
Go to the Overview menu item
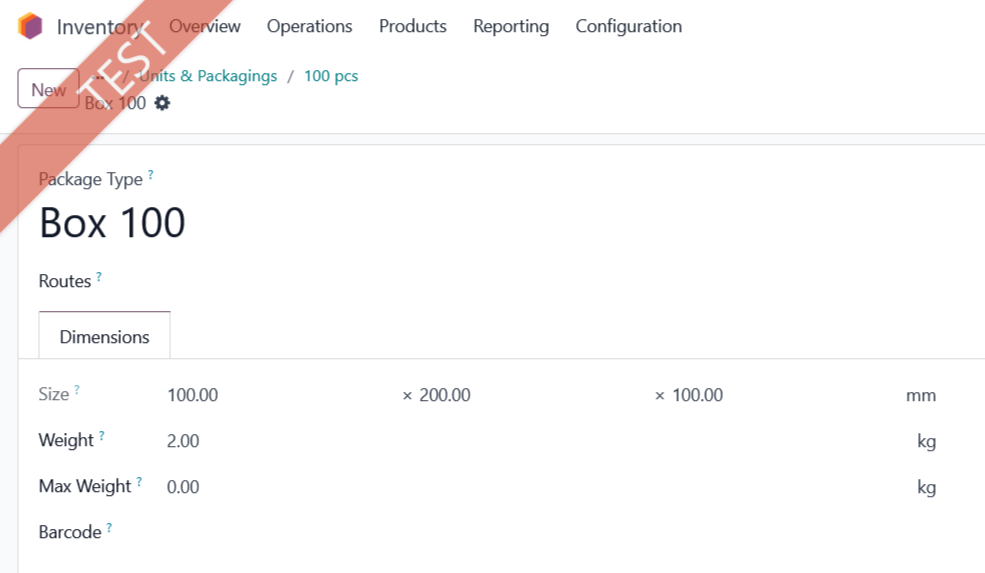click(205, 26)
